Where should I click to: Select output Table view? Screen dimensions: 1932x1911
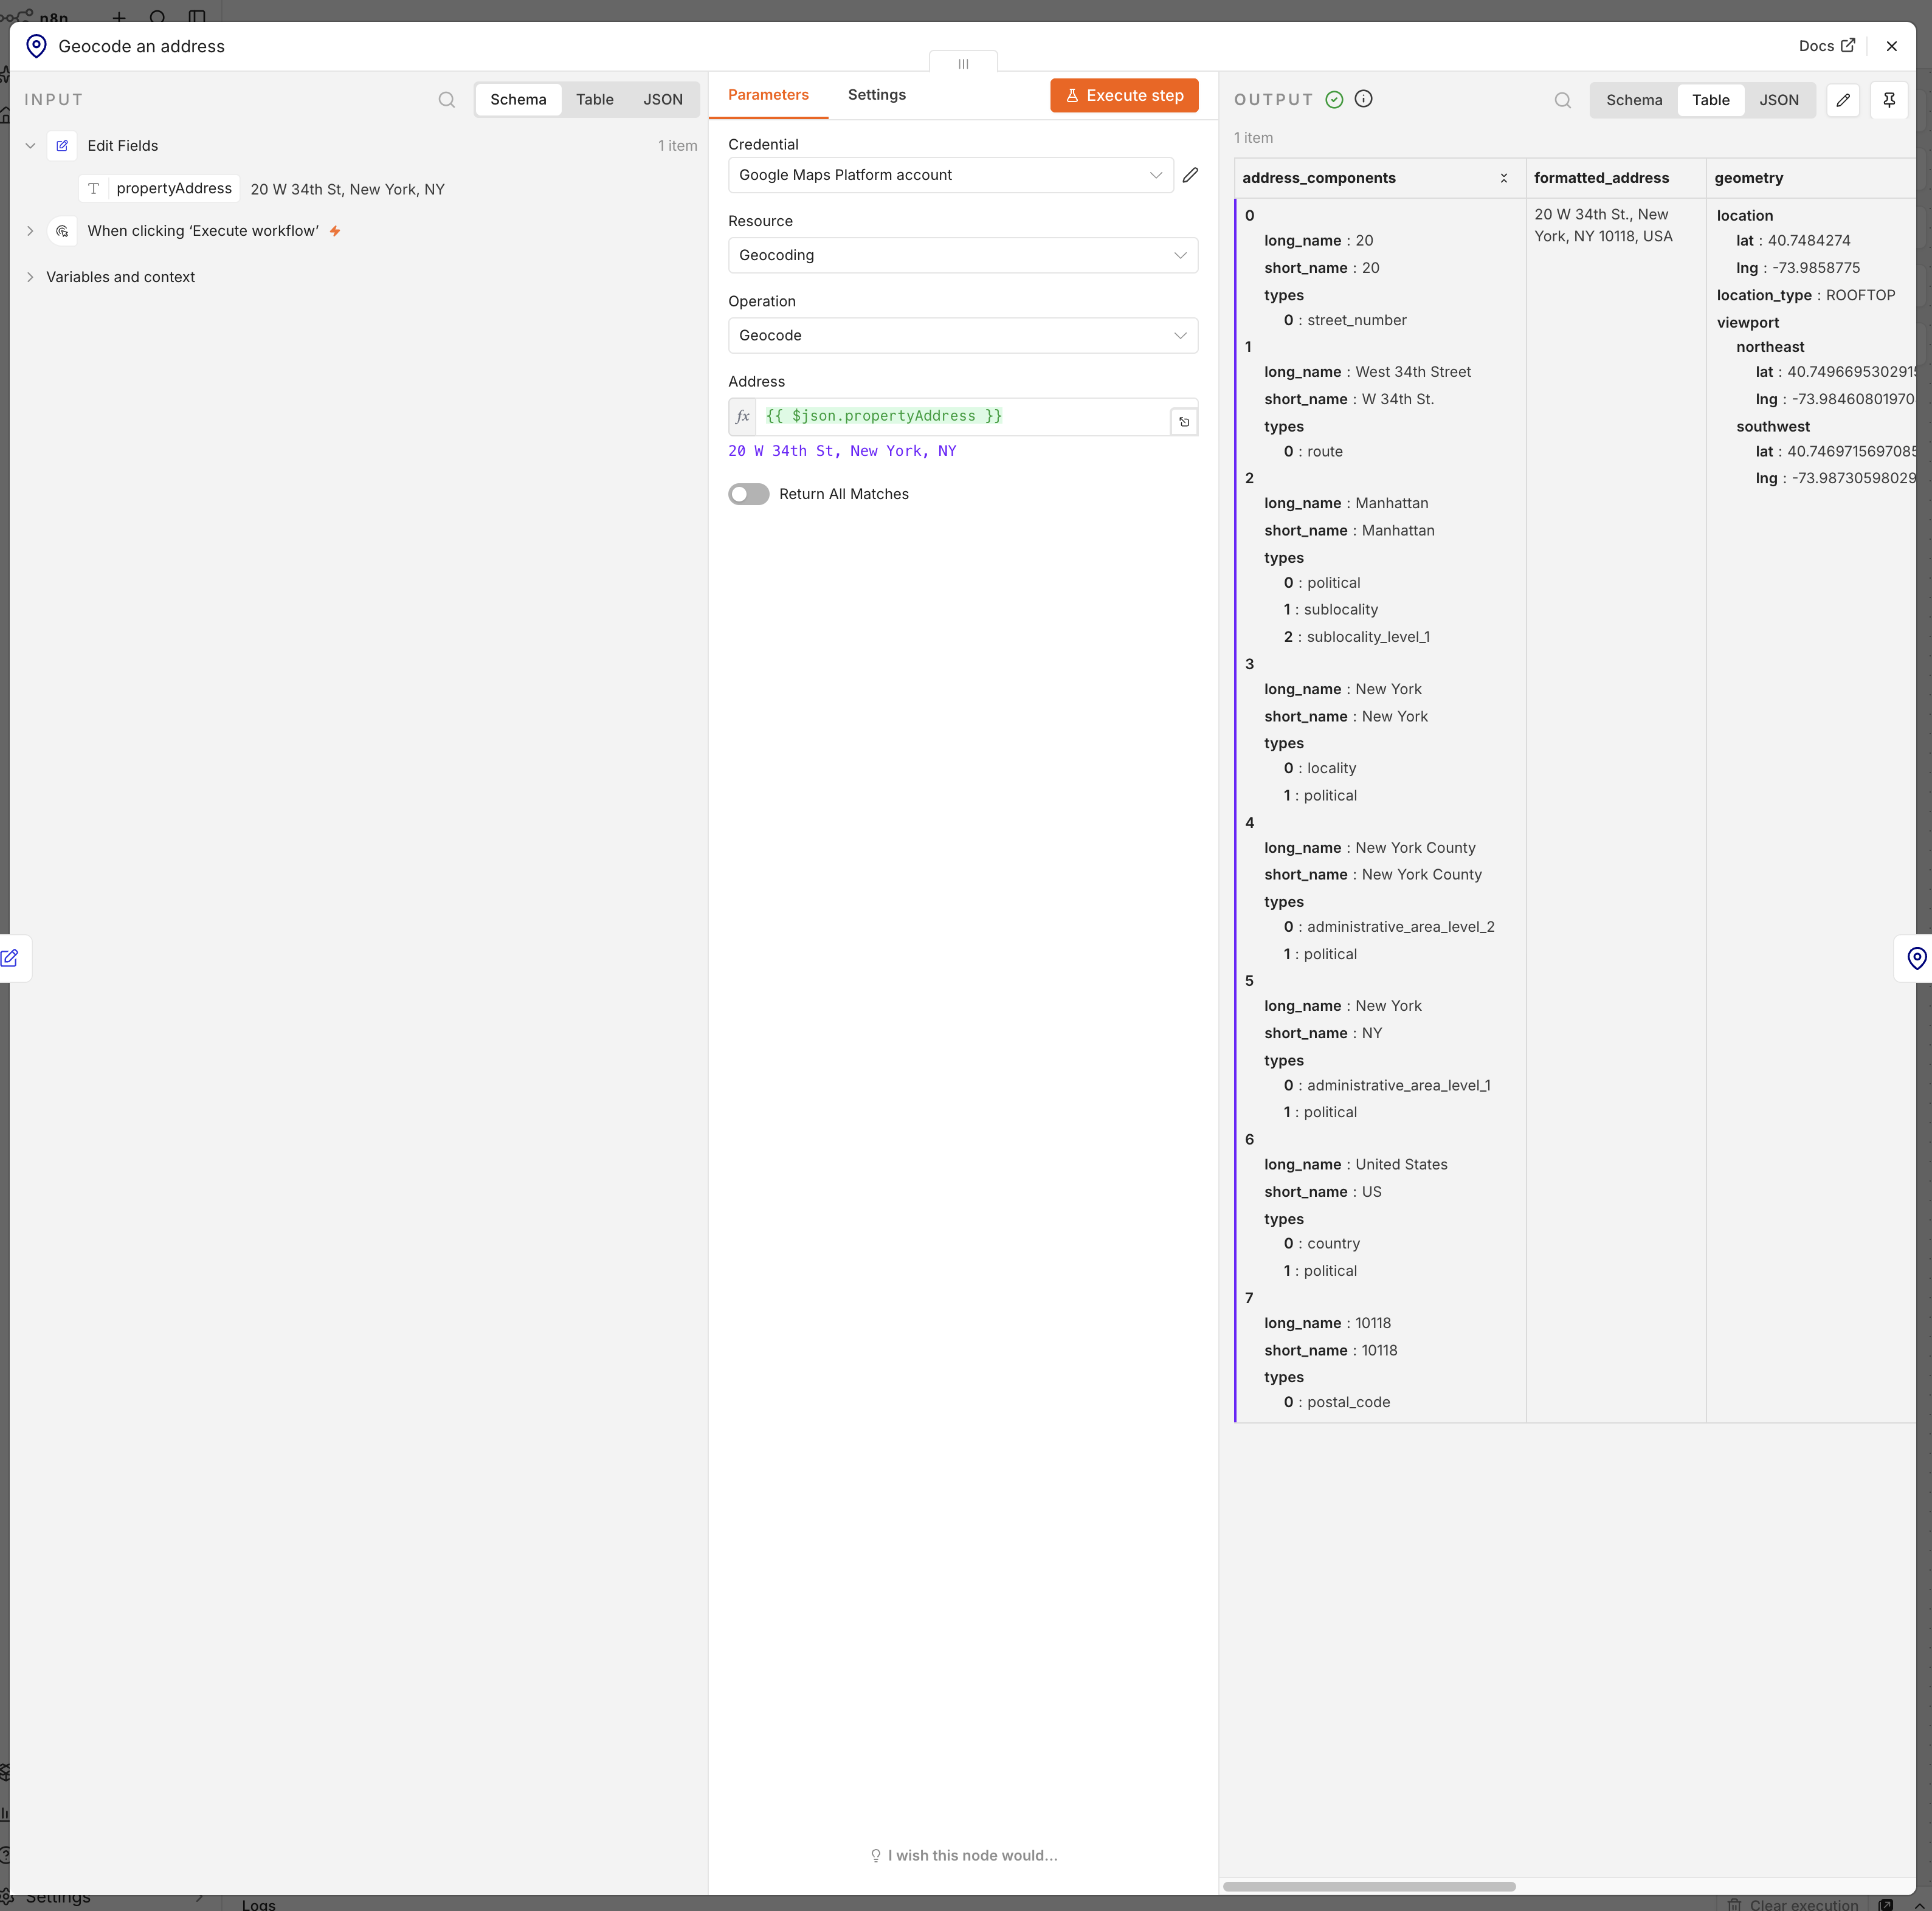[x=1710, y=100]
